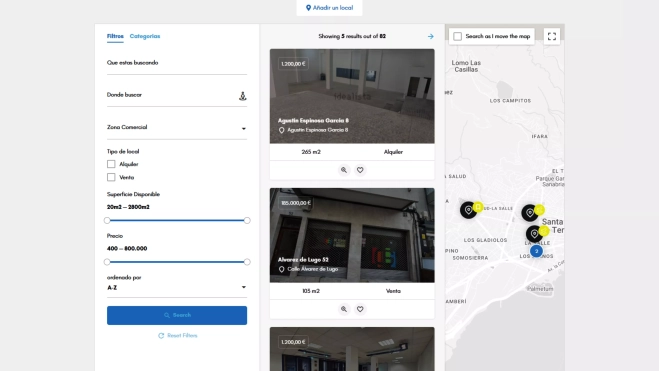Click the black map pin left of the Santa label
This screenshot has height=371, width=659.
[530, 213]
